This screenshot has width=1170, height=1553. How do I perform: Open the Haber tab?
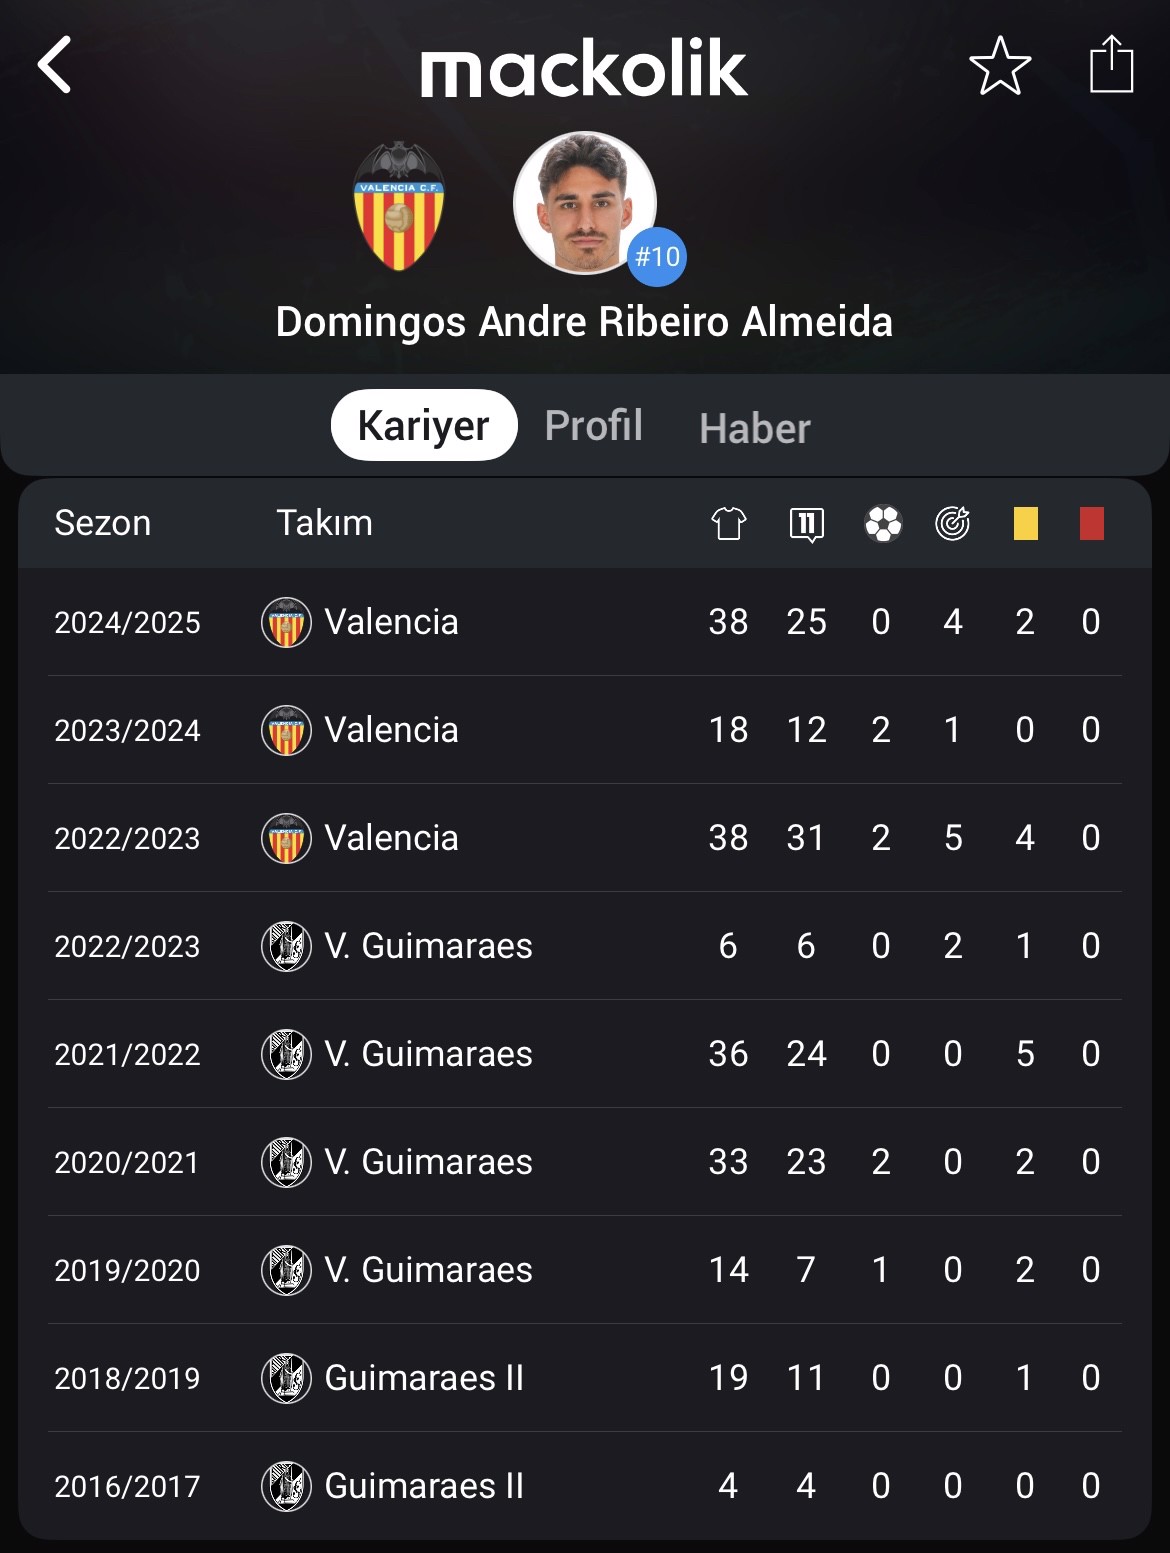pos(755,428)
